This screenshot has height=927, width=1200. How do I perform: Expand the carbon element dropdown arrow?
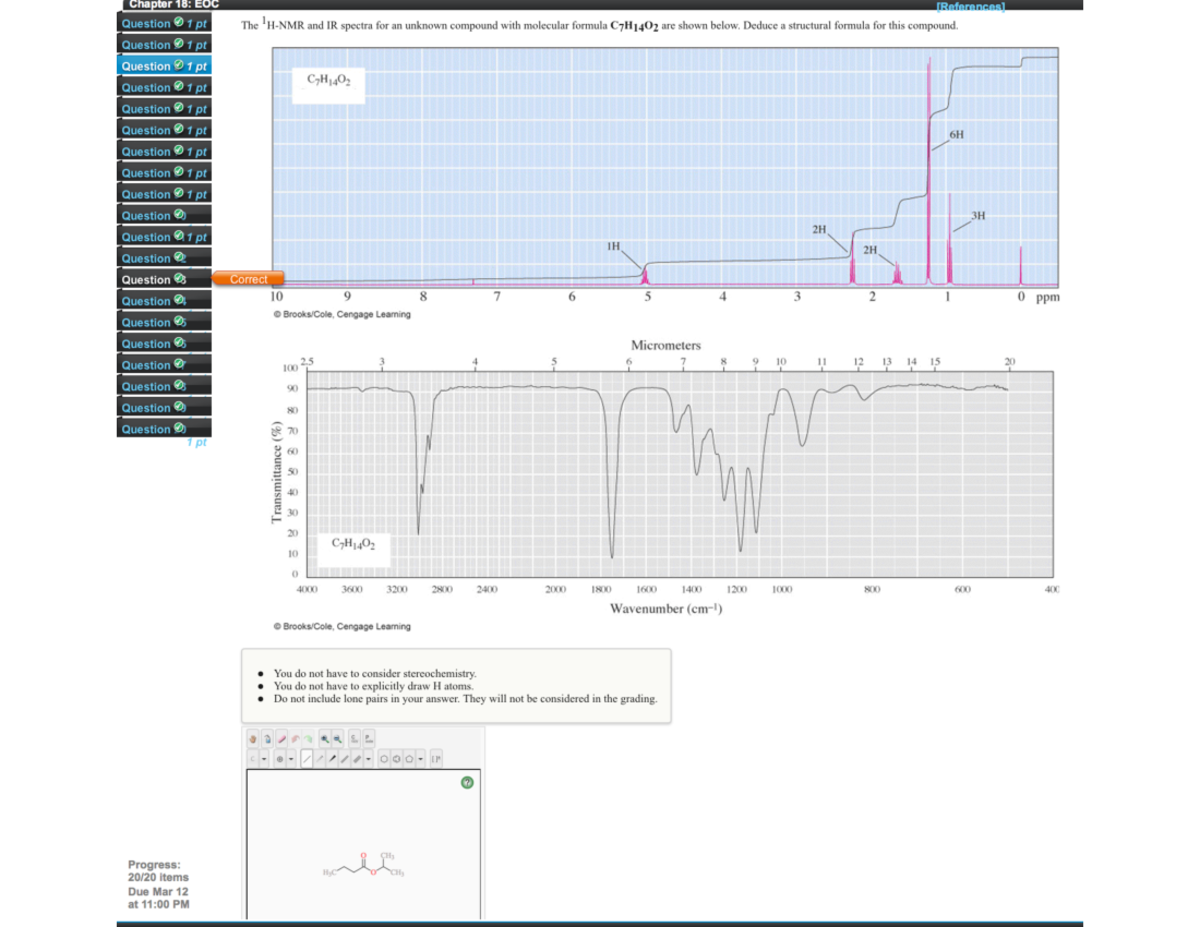coord(265,758)
